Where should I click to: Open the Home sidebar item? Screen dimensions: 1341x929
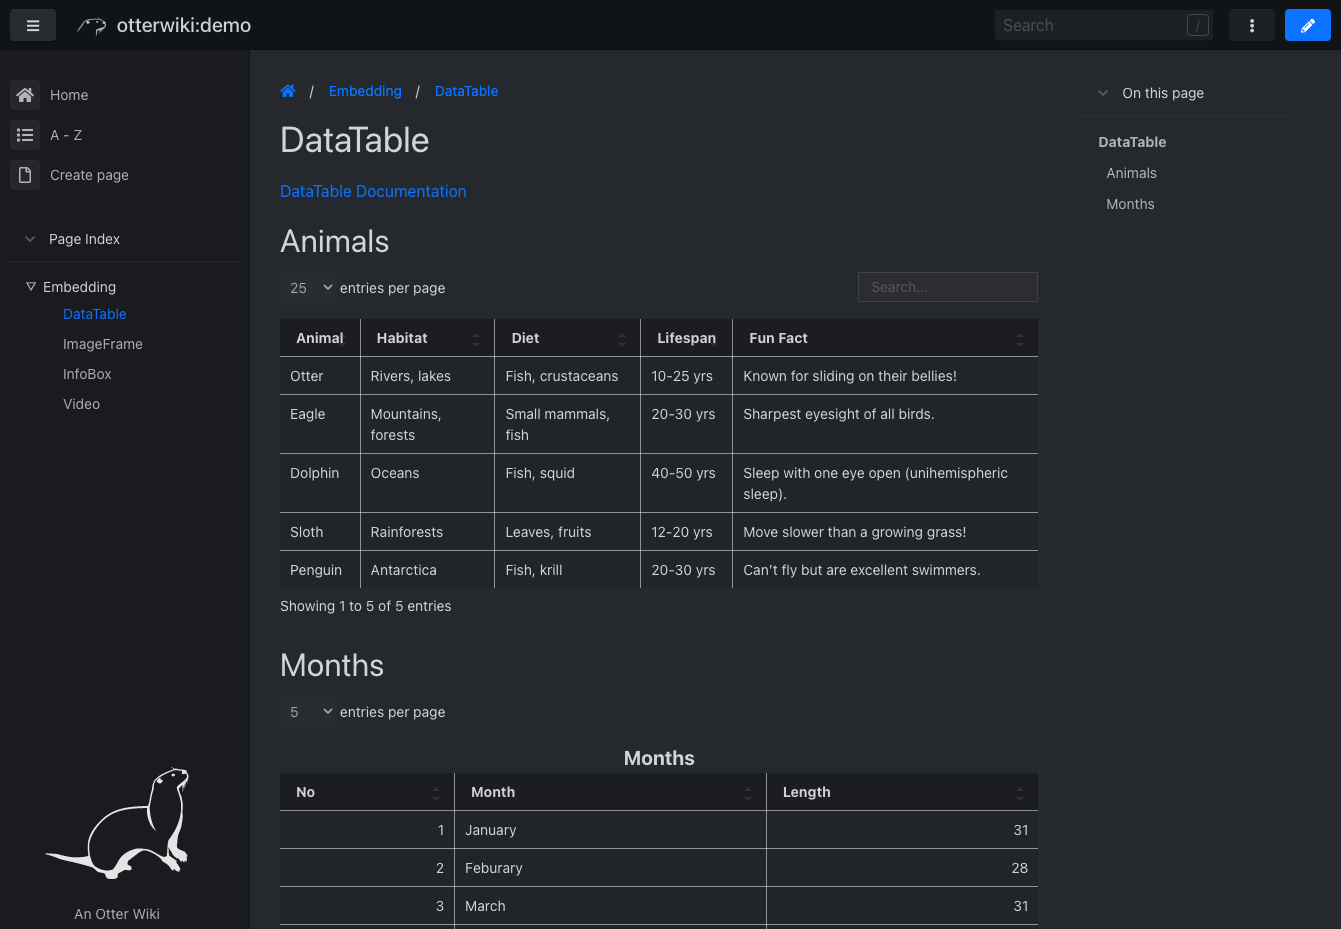pos(69,95)
